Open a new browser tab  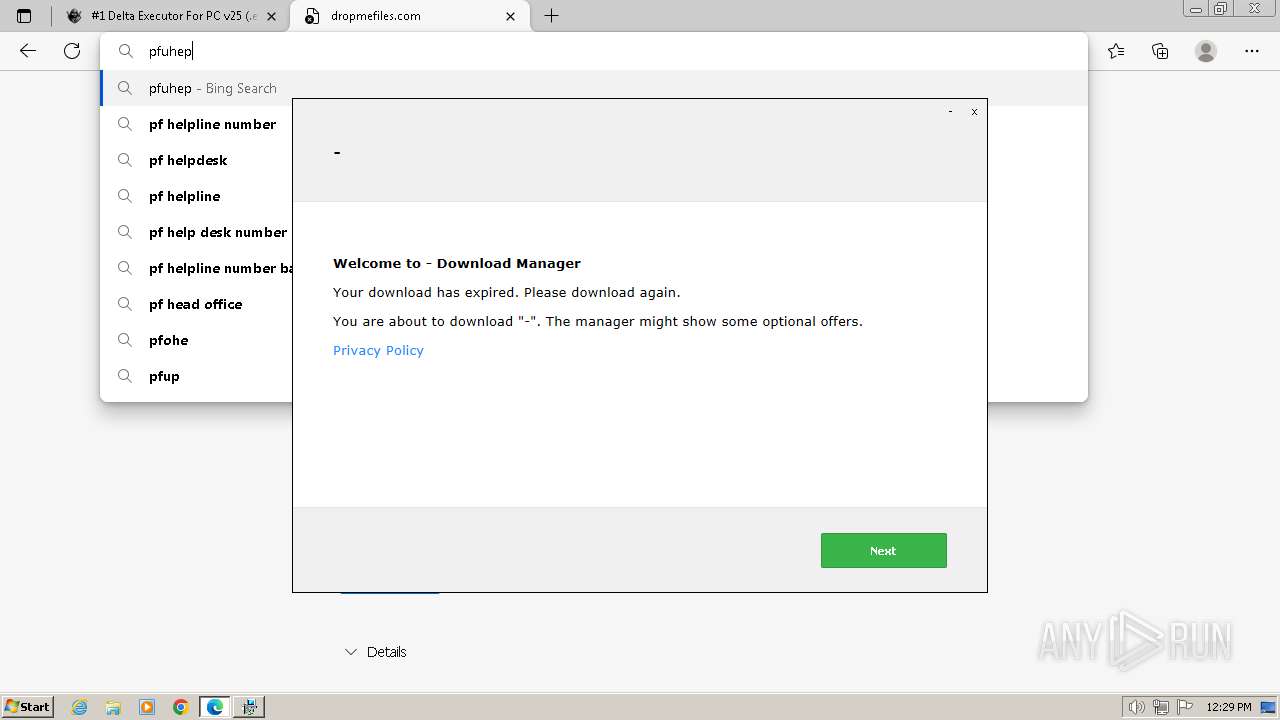pyautogui.click(x=551, y=16)
